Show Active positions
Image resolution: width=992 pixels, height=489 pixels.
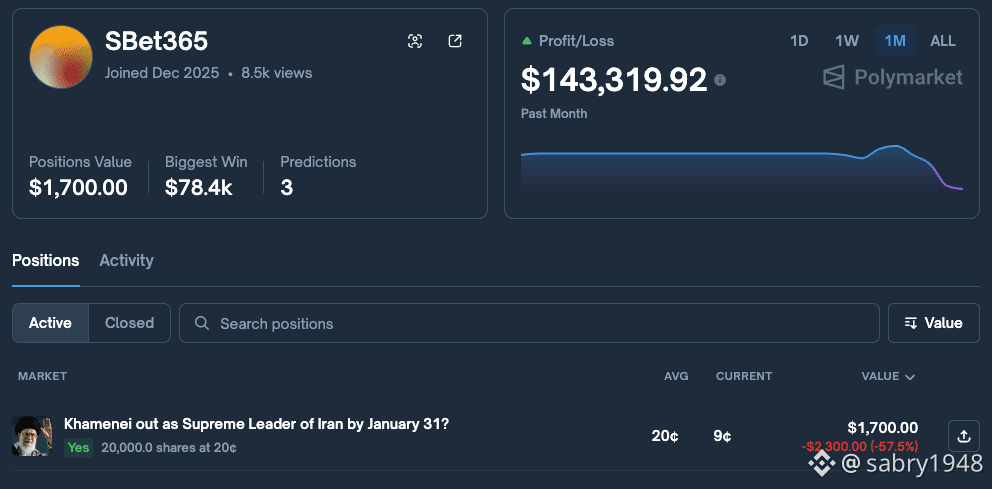(50, 323)
